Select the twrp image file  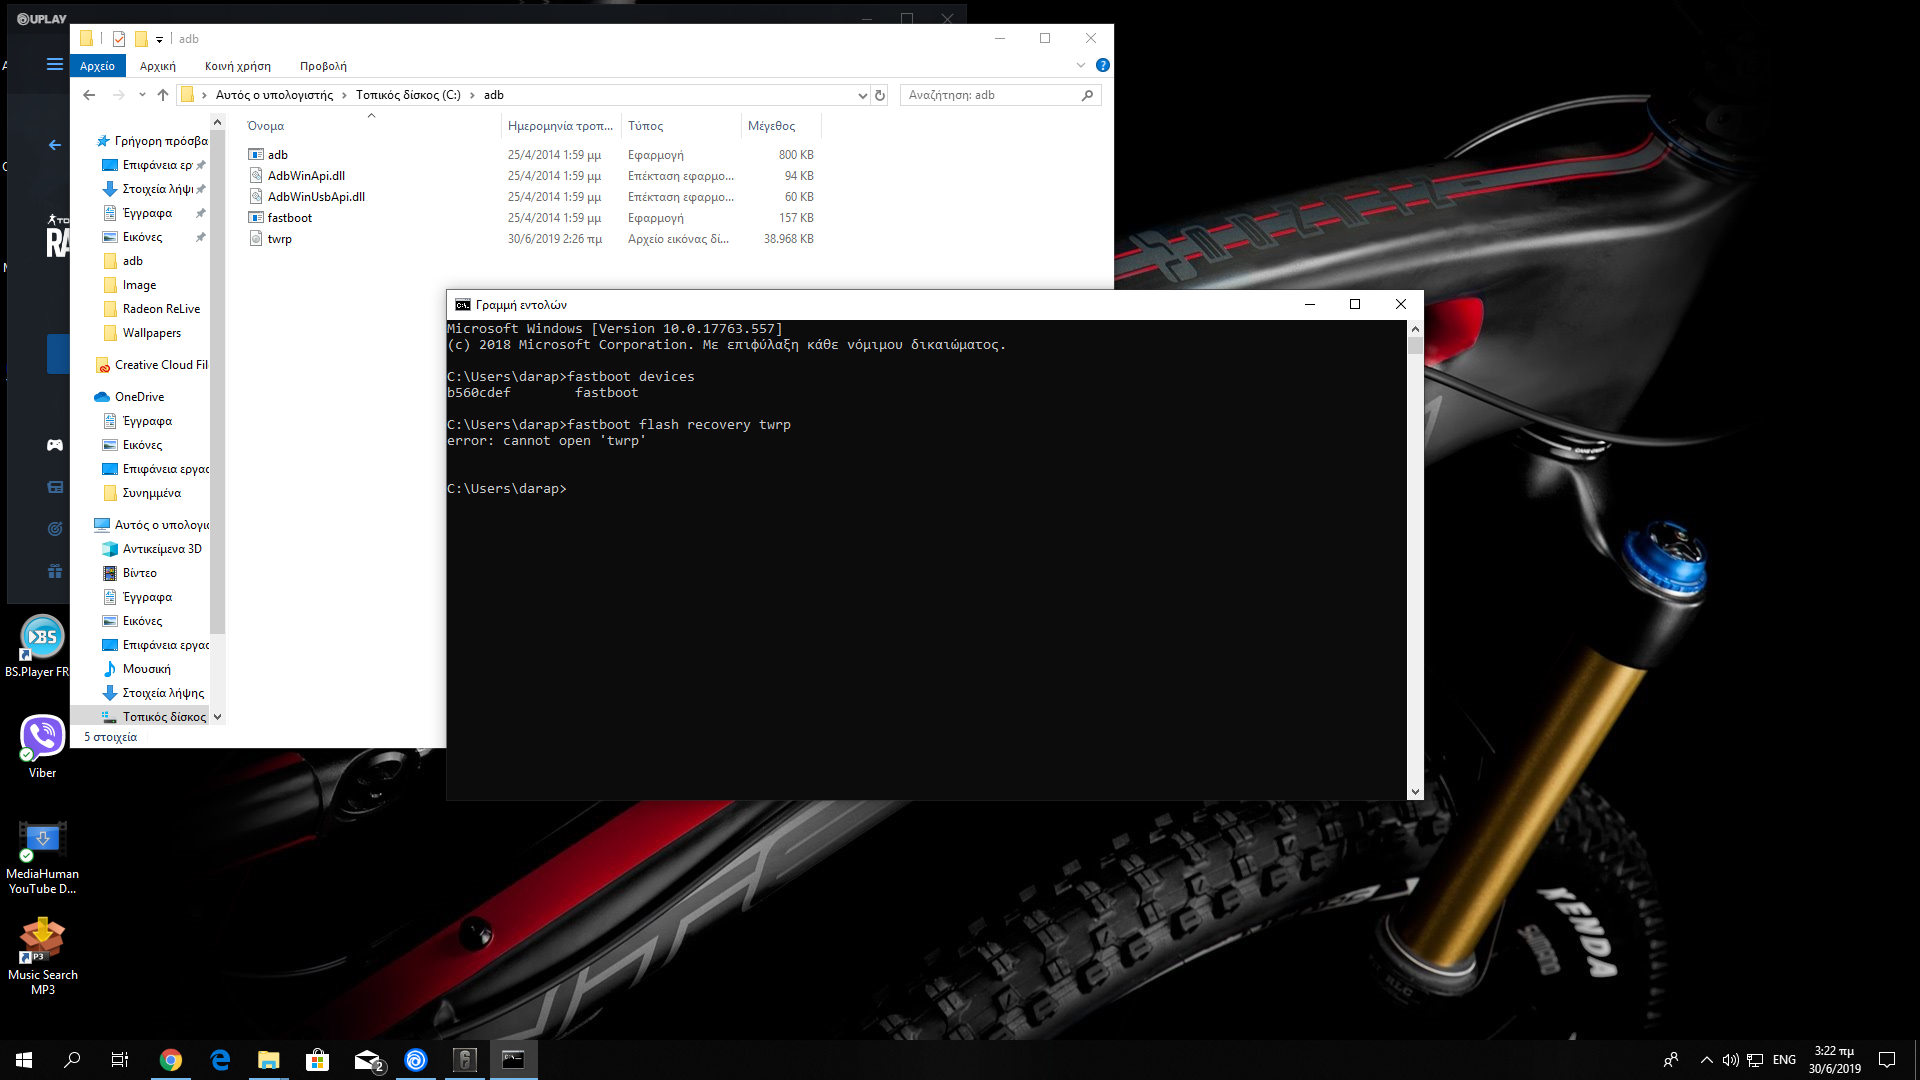(279, 239)
